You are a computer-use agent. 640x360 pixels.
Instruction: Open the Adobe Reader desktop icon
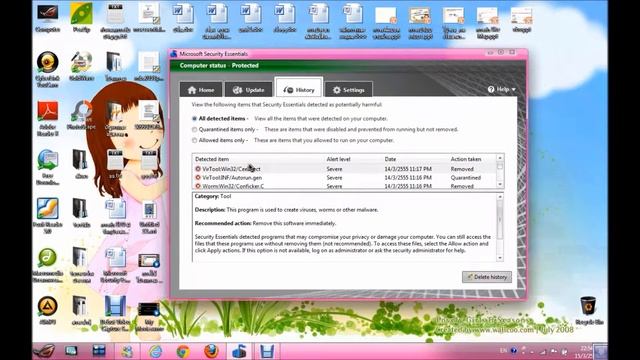(x=47, y=118)
